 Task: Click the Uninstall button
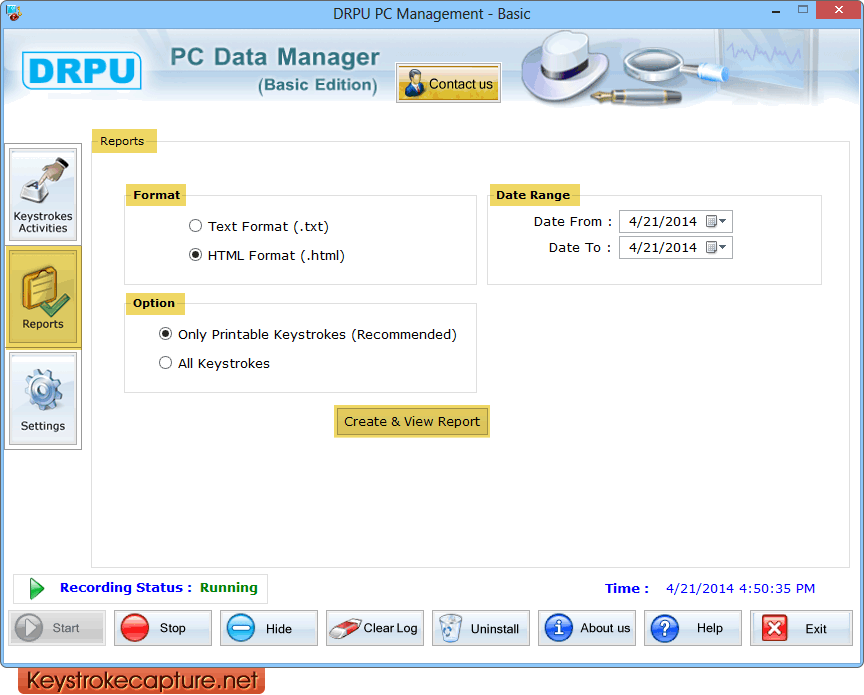tap(481, 628)
